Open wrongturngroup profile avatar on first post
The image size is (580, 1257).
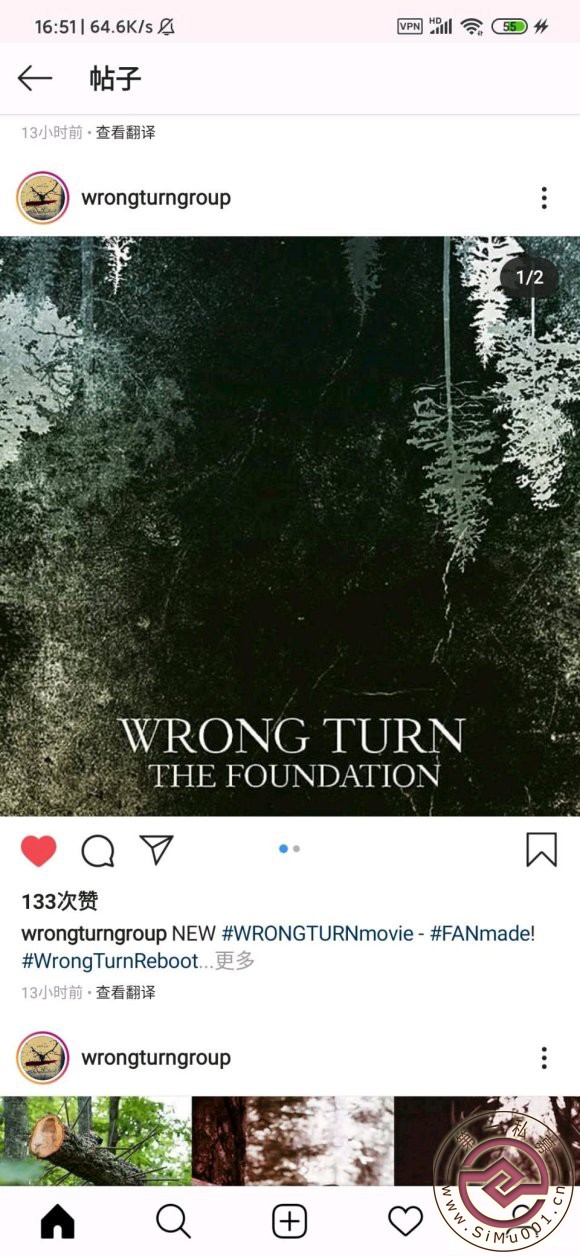pyautogui.click(x=42, y=198)
